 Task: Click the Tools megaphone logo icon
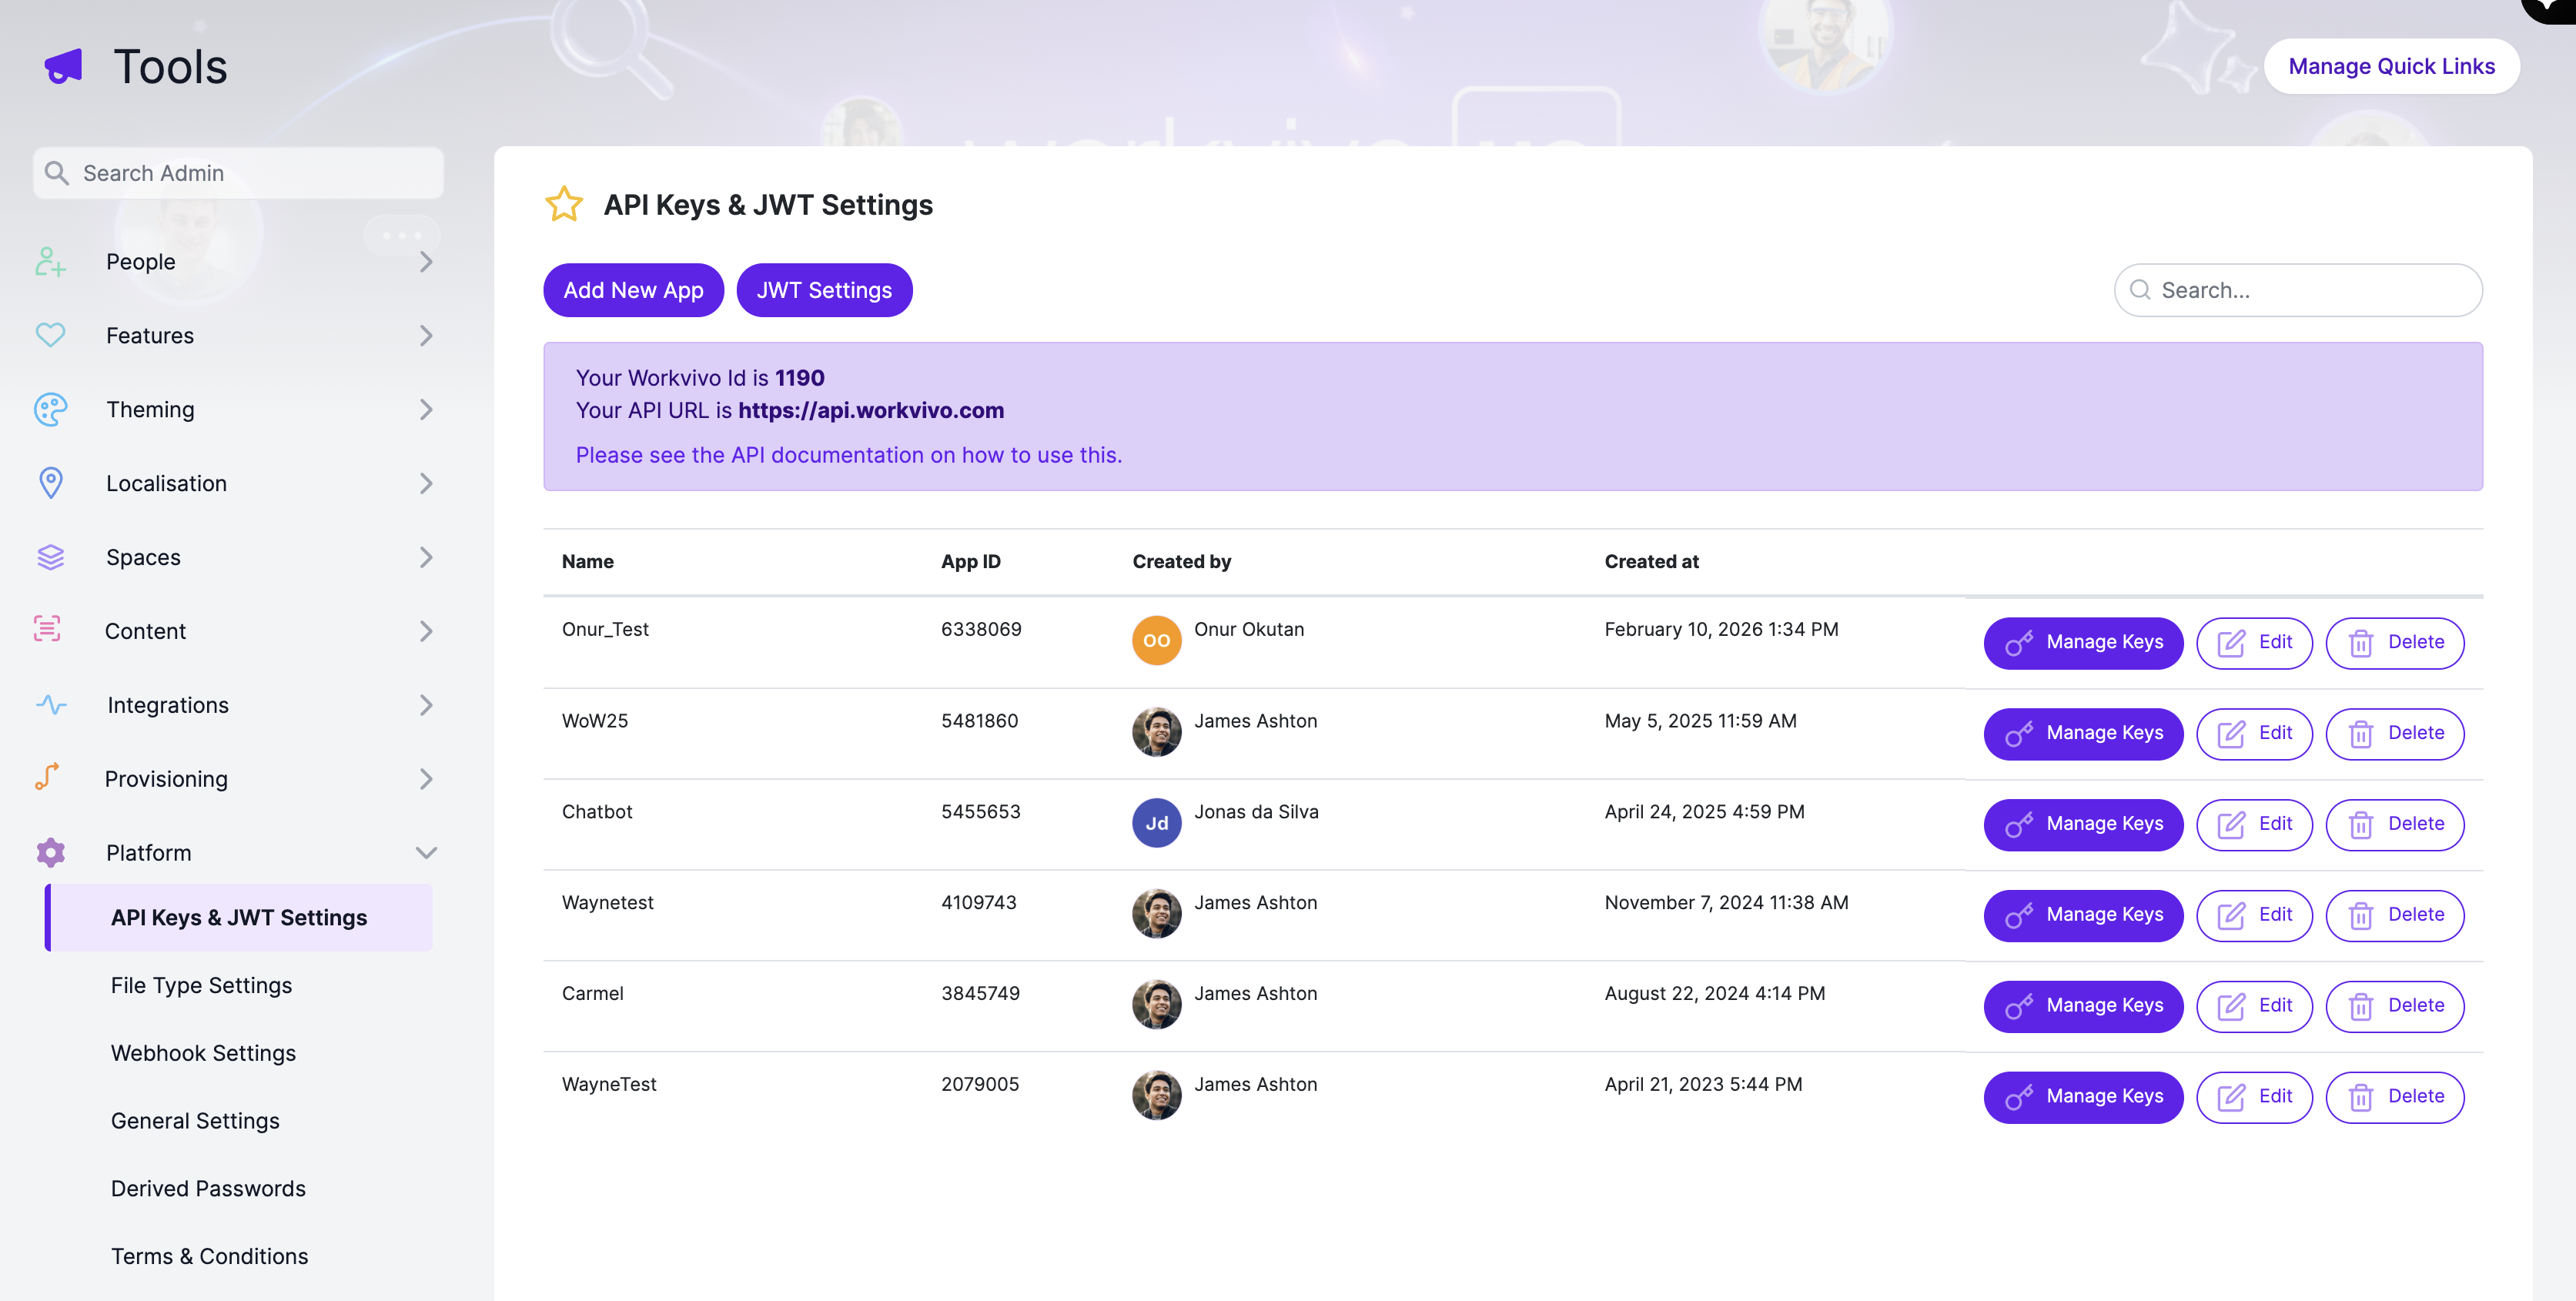pos(64,67)
